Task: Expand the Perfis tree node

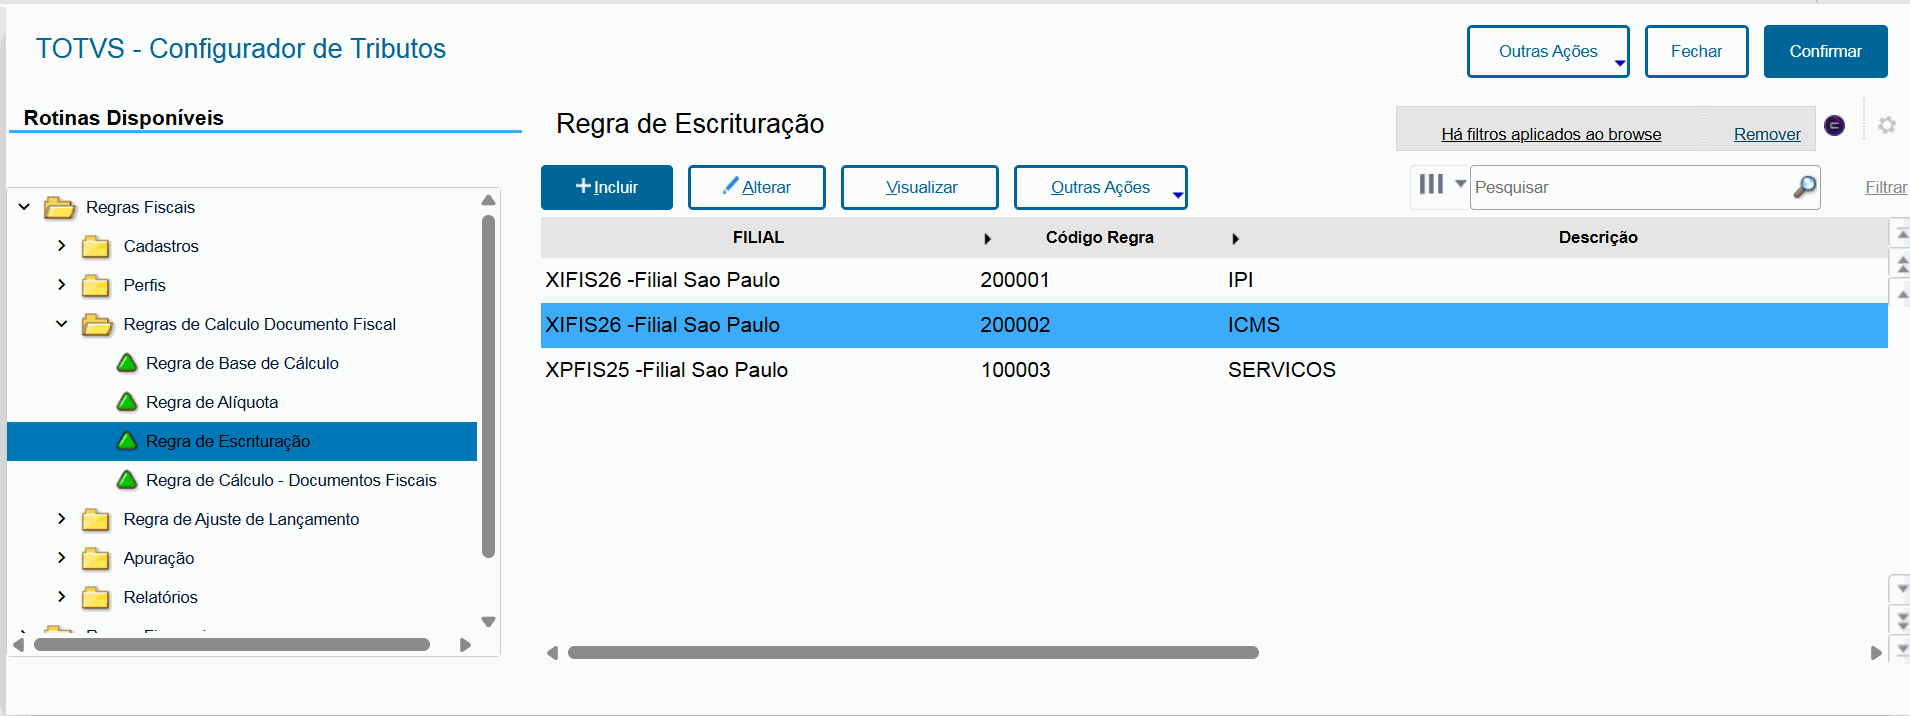Action: point(62,285)
